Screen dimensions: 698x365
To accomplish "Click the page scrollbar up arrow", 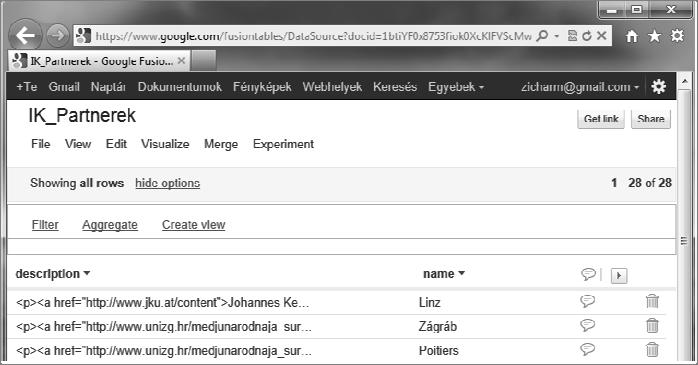I will (684, 81).
